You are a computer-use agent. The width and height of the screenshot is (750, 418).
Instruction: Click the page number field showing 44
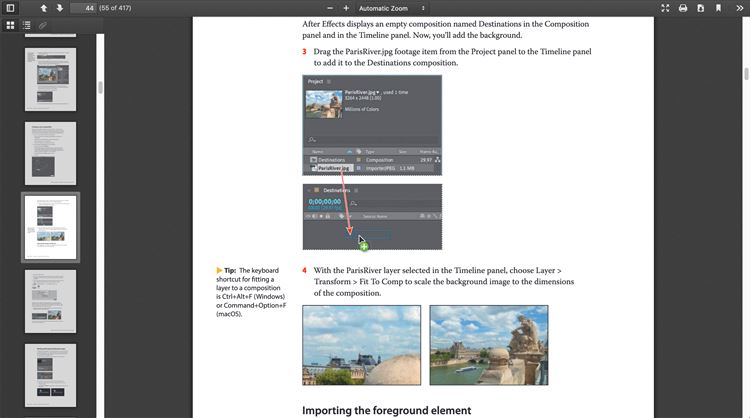tap(83, 8)
